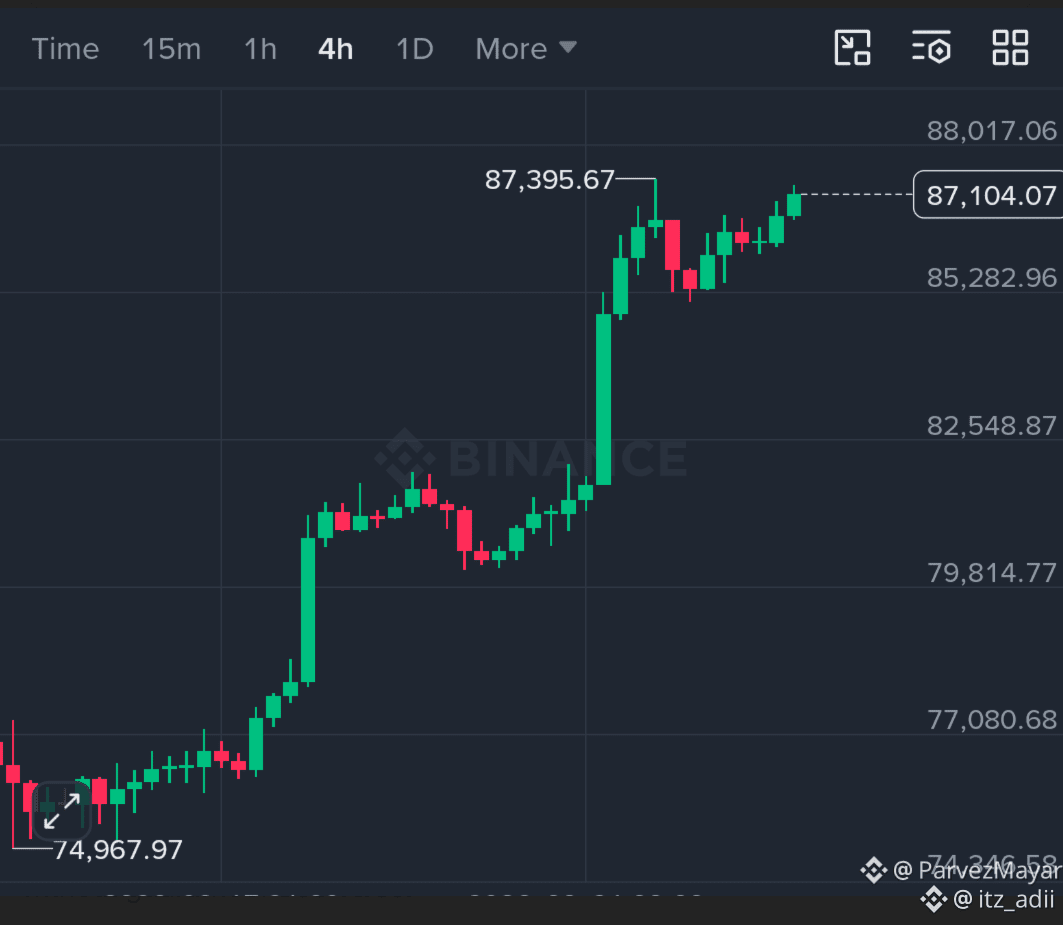Screen dimensions: 1063x925
Task: Open the chart indicator settings icon
Action: (931, 47)
